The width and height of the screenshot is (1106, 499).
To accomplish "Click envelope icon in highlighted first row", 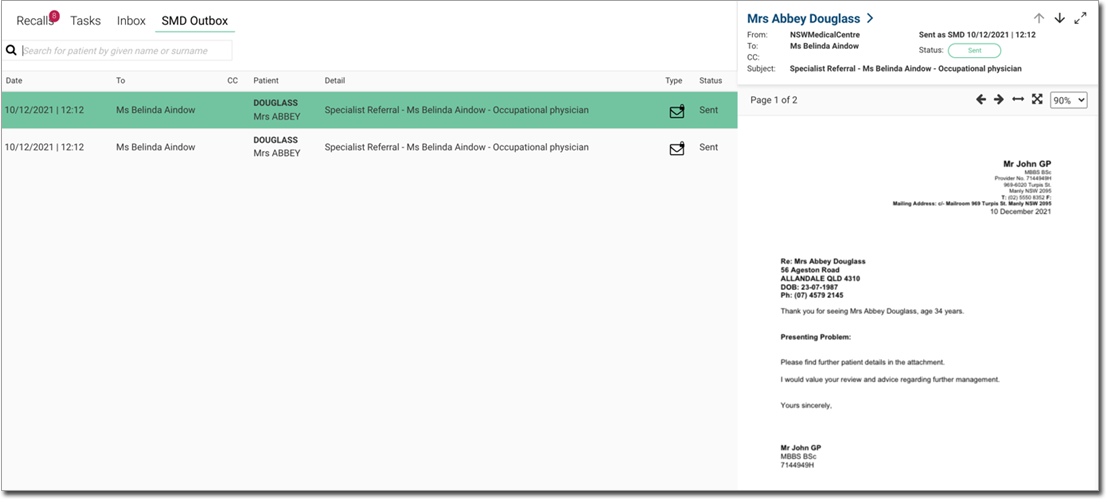I will click(677, 111).
